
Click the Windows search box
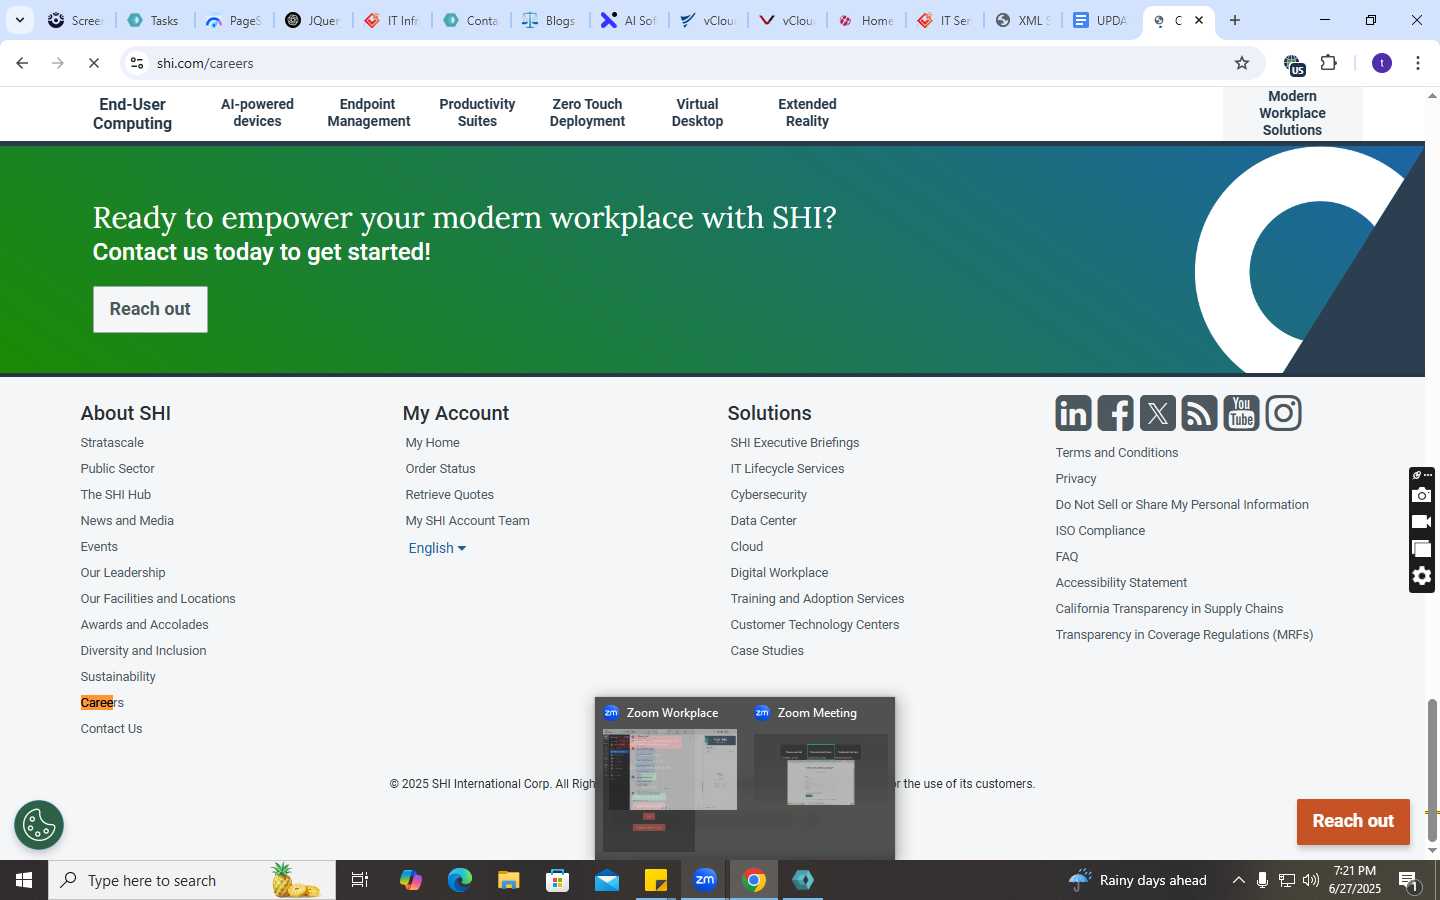192,880
